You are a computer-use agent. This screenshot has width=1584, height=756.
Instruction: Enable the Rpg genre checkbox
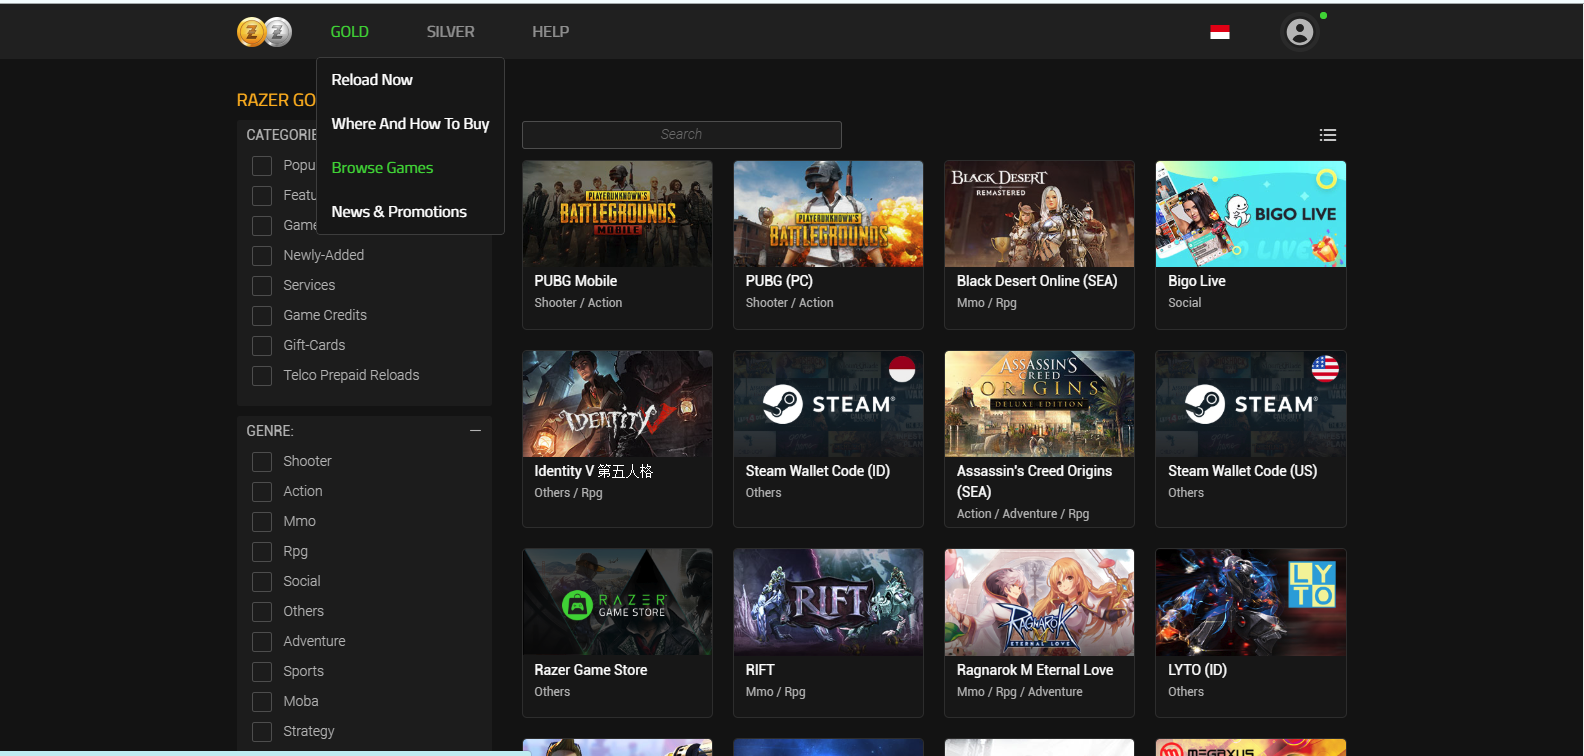coord(262,551)
